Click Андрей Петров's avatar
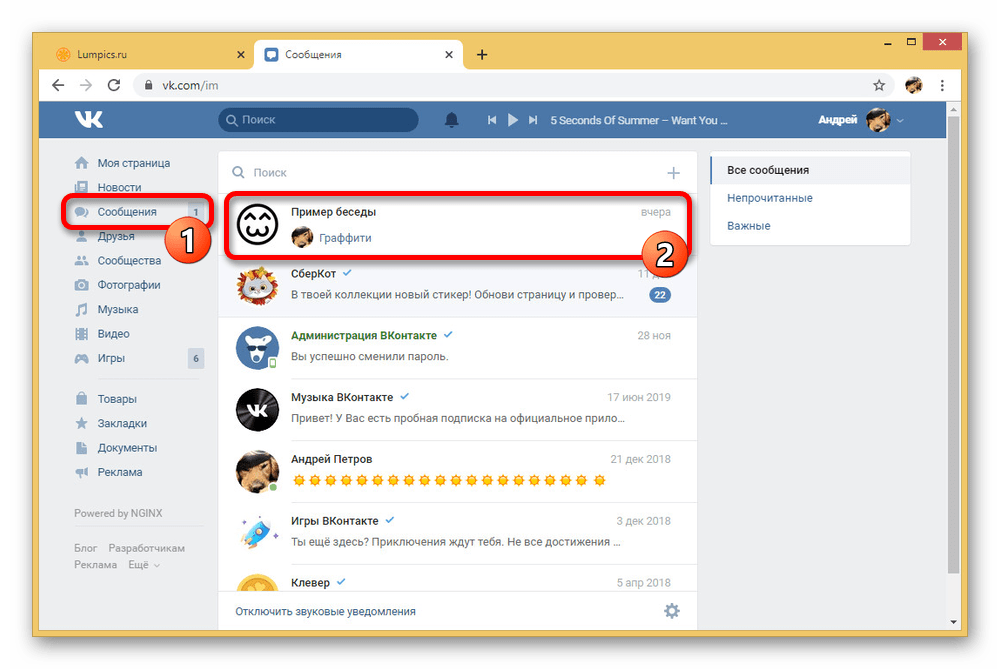 click(x=257, y=471)
